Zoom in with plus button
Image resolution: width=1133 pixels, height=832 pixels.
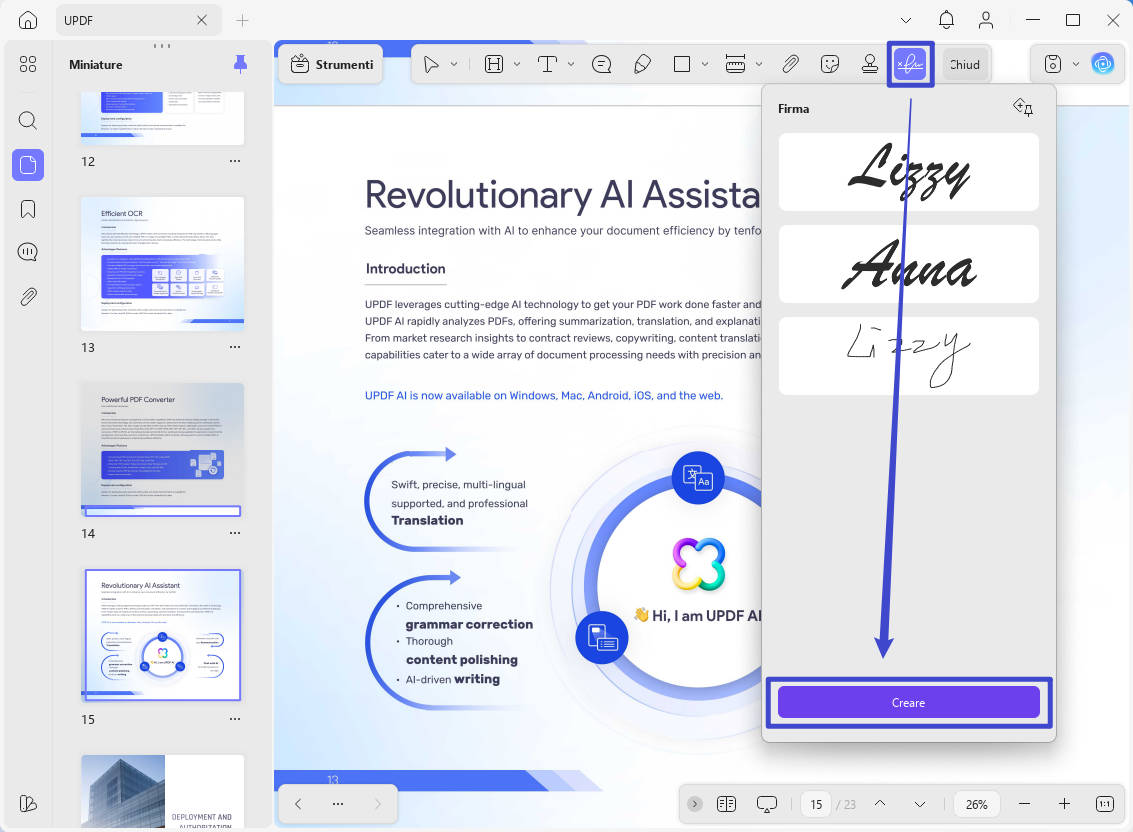[x=1064, y=804]
